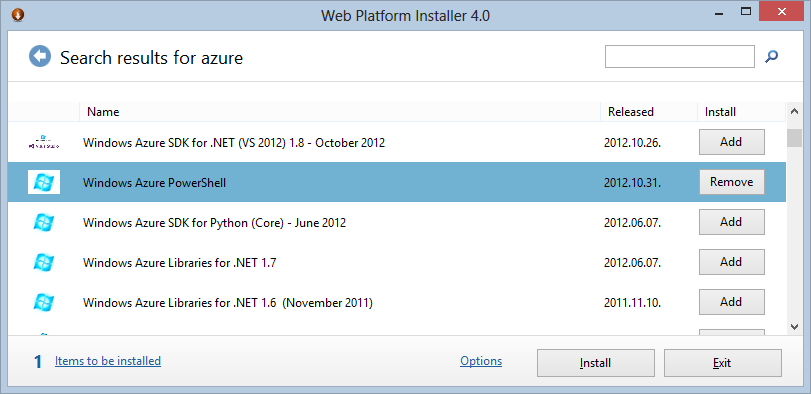Click the Windows Azure PowerShell icon

tap(44, 182)
